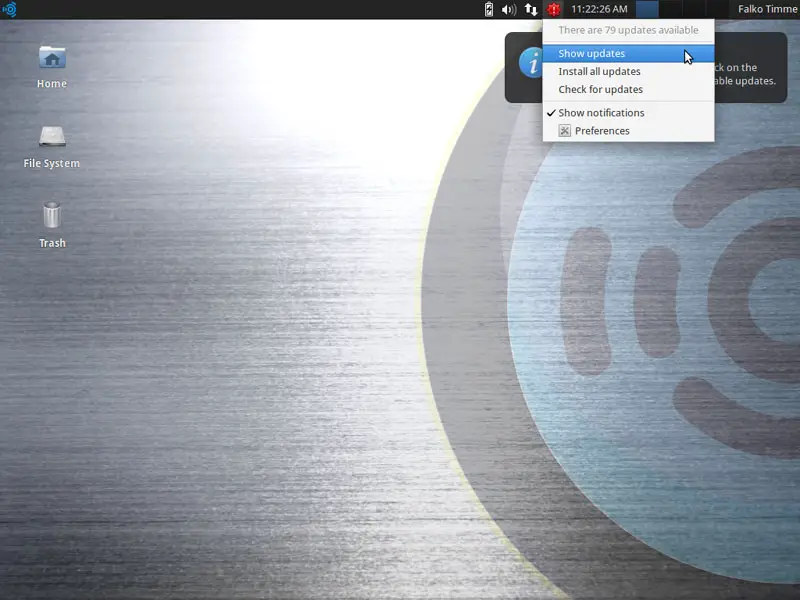This screenshot has height=600, width=800.
Task: Click the "There are 79 updates available" text
Action: [628, 30]
